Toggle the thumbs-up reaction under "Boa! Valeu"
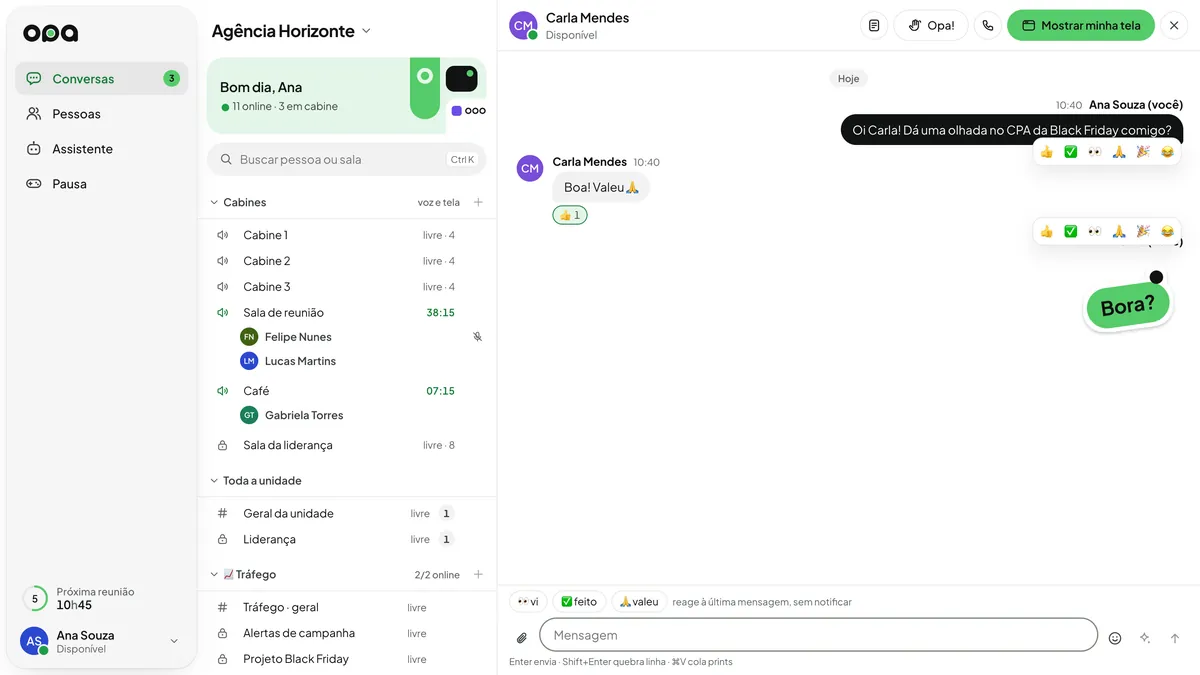1200x675 pixels. coord(570,215)
